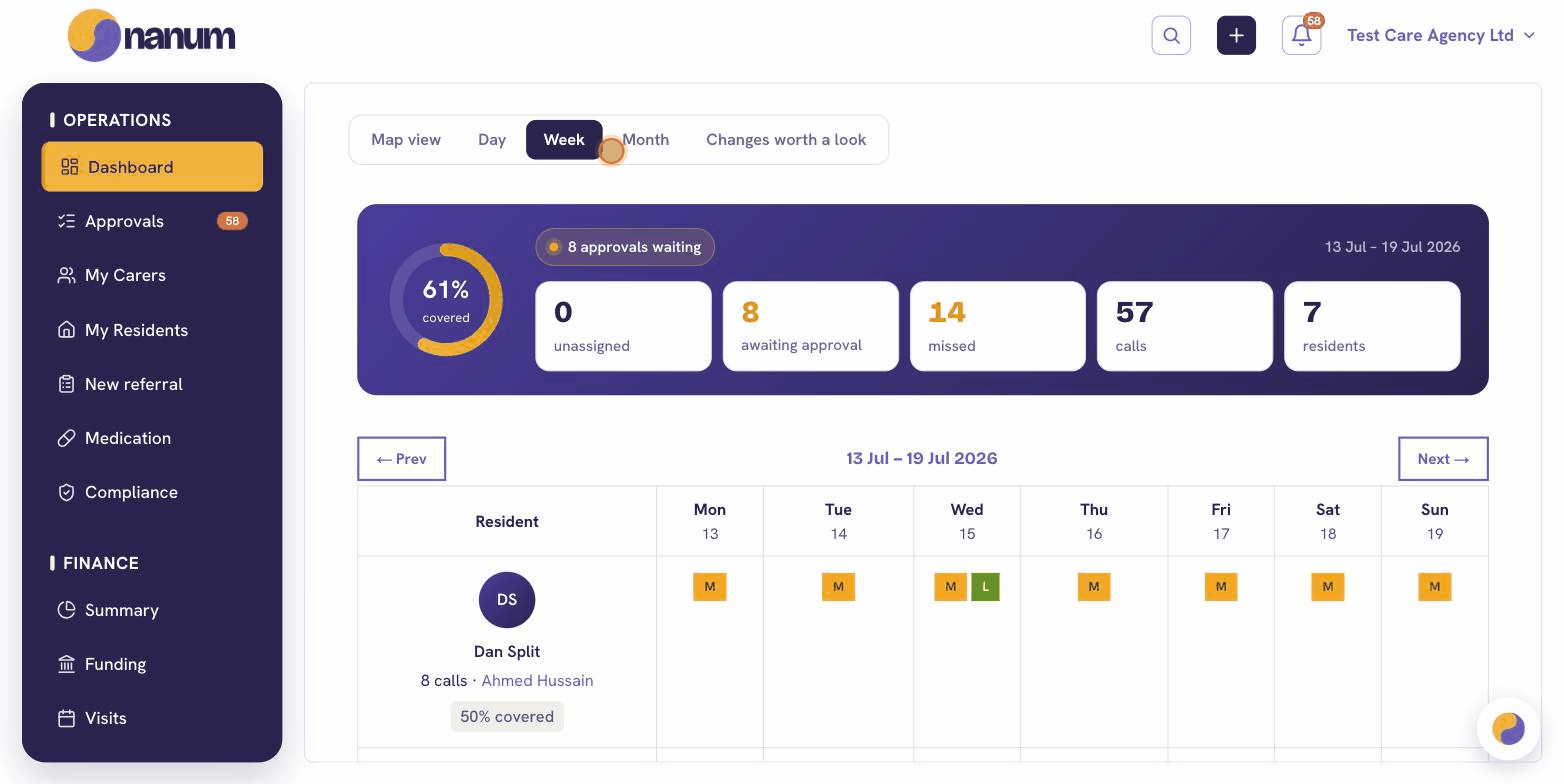Click the Mon 13 column header
This screenshot has width=1564, height=784.
710,521
